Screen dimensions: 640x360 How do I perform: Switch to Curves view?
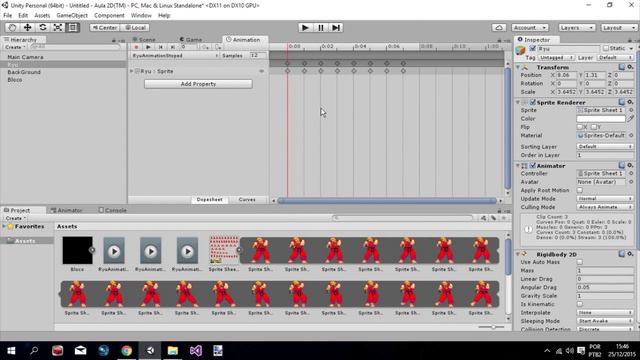(x=247, y=200)
